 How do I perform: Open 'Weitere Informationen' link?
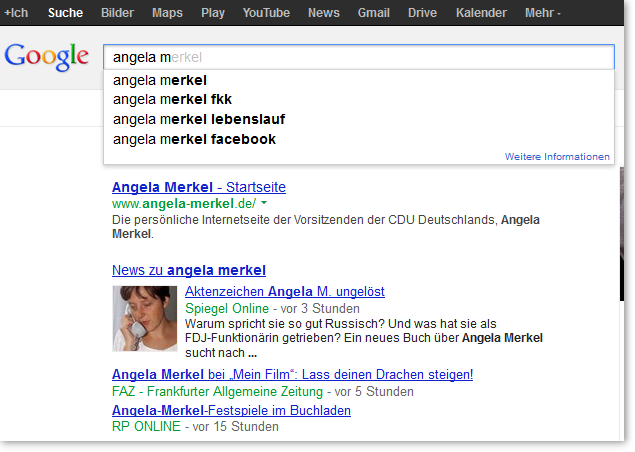coord(557,157)
